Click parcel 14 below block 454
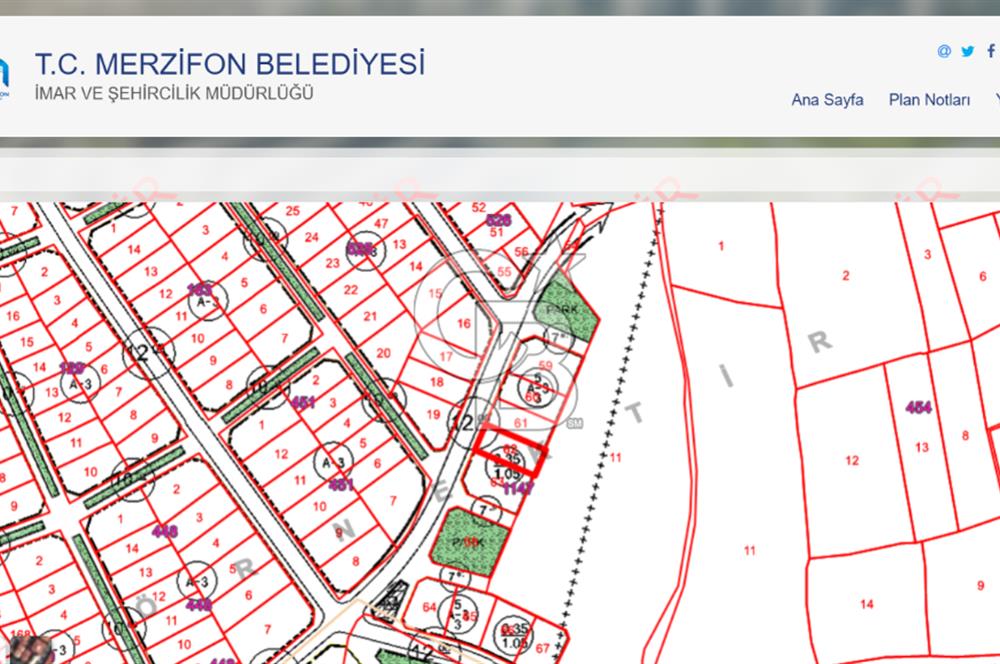The image size is (1000, 664). pyautogui.click(x=867, y=604)
